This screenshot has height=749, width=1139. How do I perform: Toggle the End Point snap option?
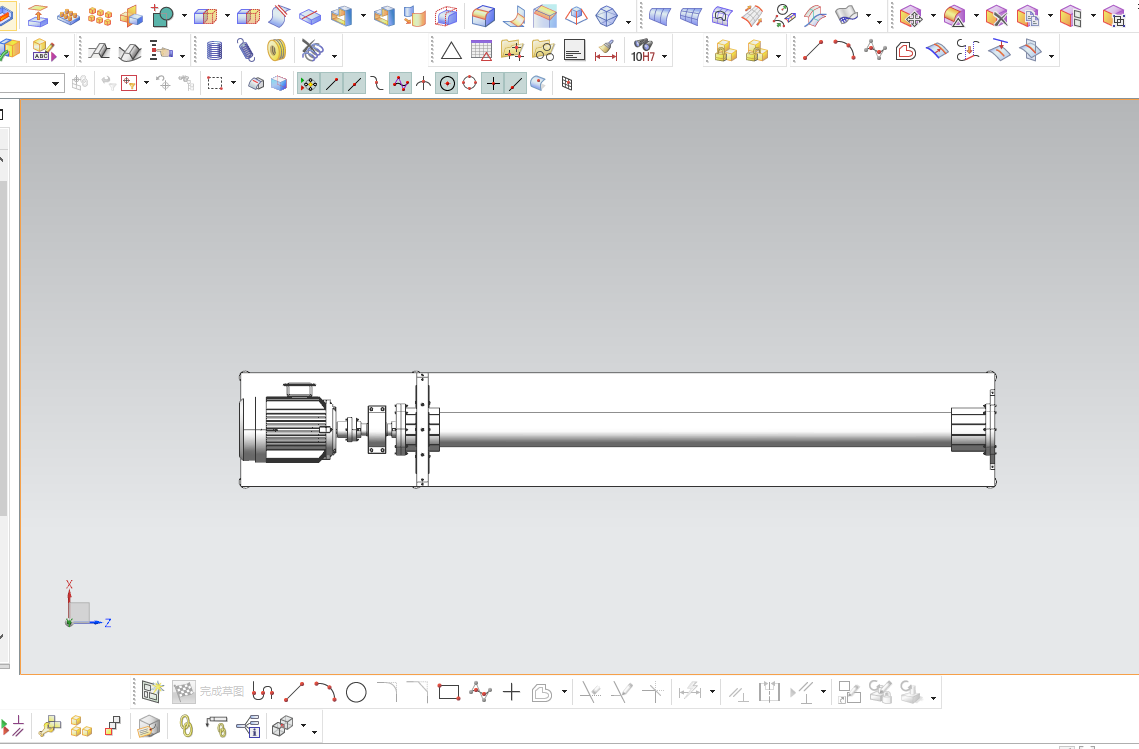(332, 84)
